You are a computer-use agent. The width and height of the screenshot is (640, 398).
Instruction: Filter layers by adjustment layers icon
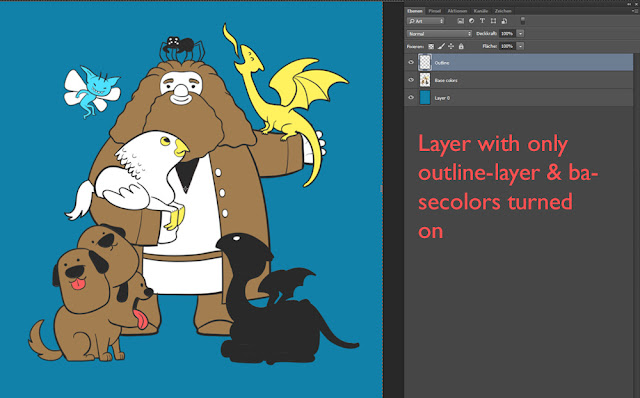pyautogui.click(x=471, y=21)
